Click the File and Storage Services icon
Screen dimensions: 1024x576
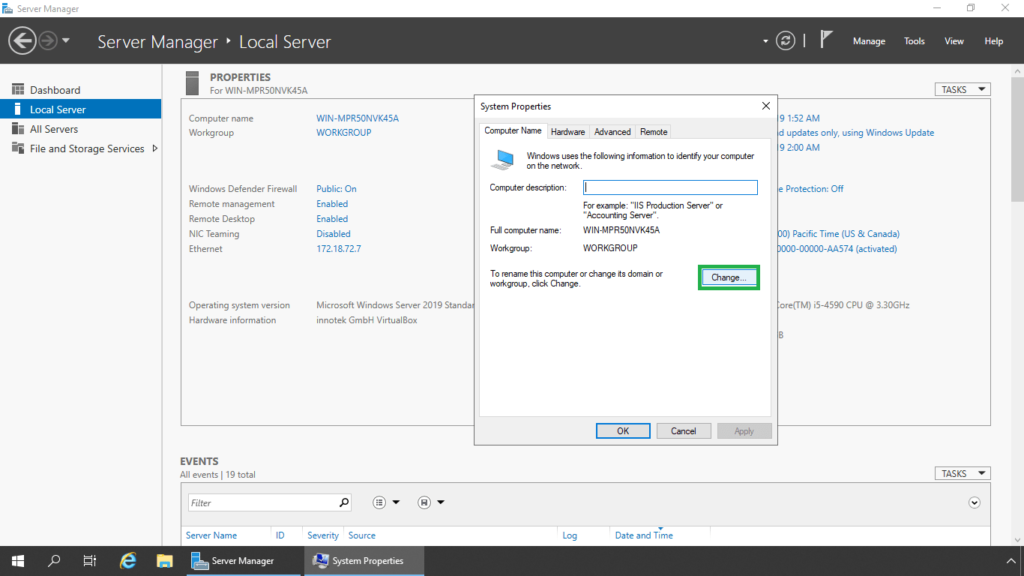[x=18, y=148]
